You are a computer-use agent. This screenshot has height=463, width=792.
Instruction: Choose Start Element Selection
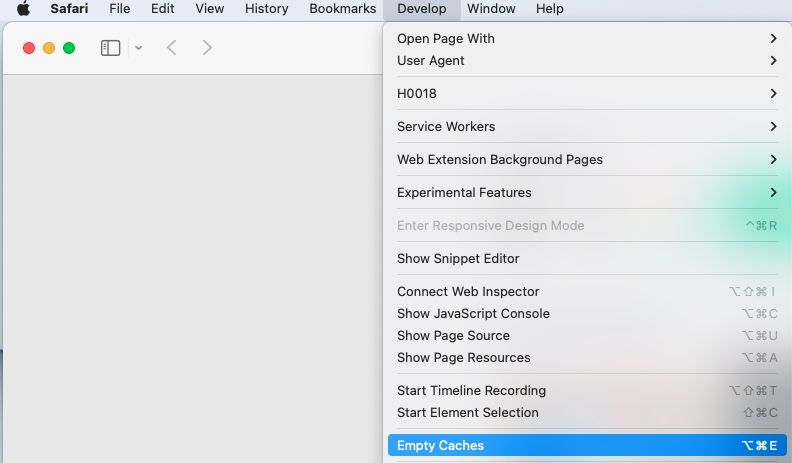click(x=587, y=413)
